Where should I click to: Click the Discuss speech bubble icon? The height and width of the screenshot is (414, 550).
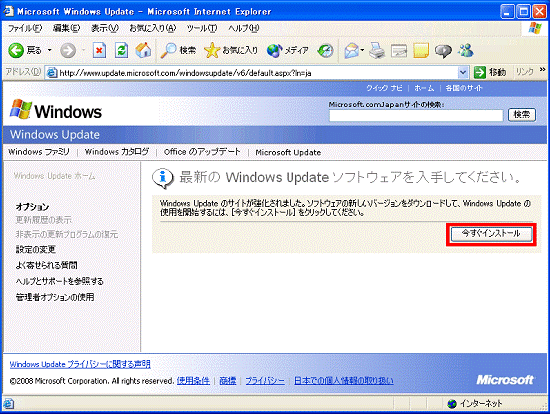[443, 51]
